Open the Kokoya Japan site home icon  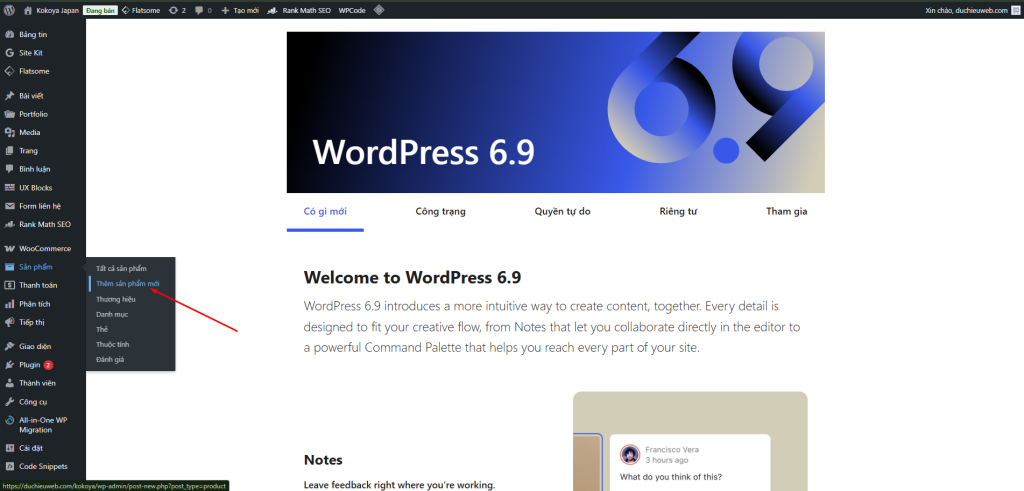tap(27, 10)
